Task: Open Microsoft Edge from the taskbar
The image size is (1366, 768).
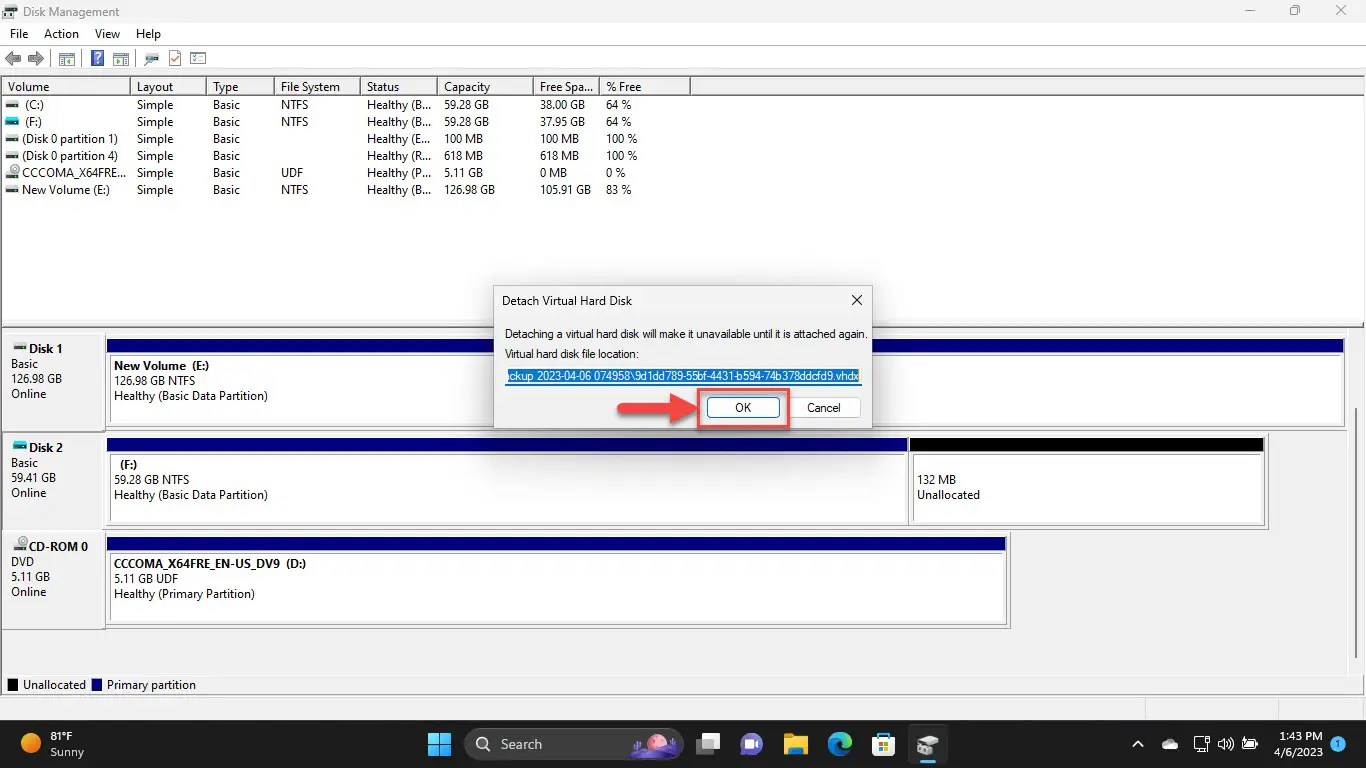Action: [839, 744]
